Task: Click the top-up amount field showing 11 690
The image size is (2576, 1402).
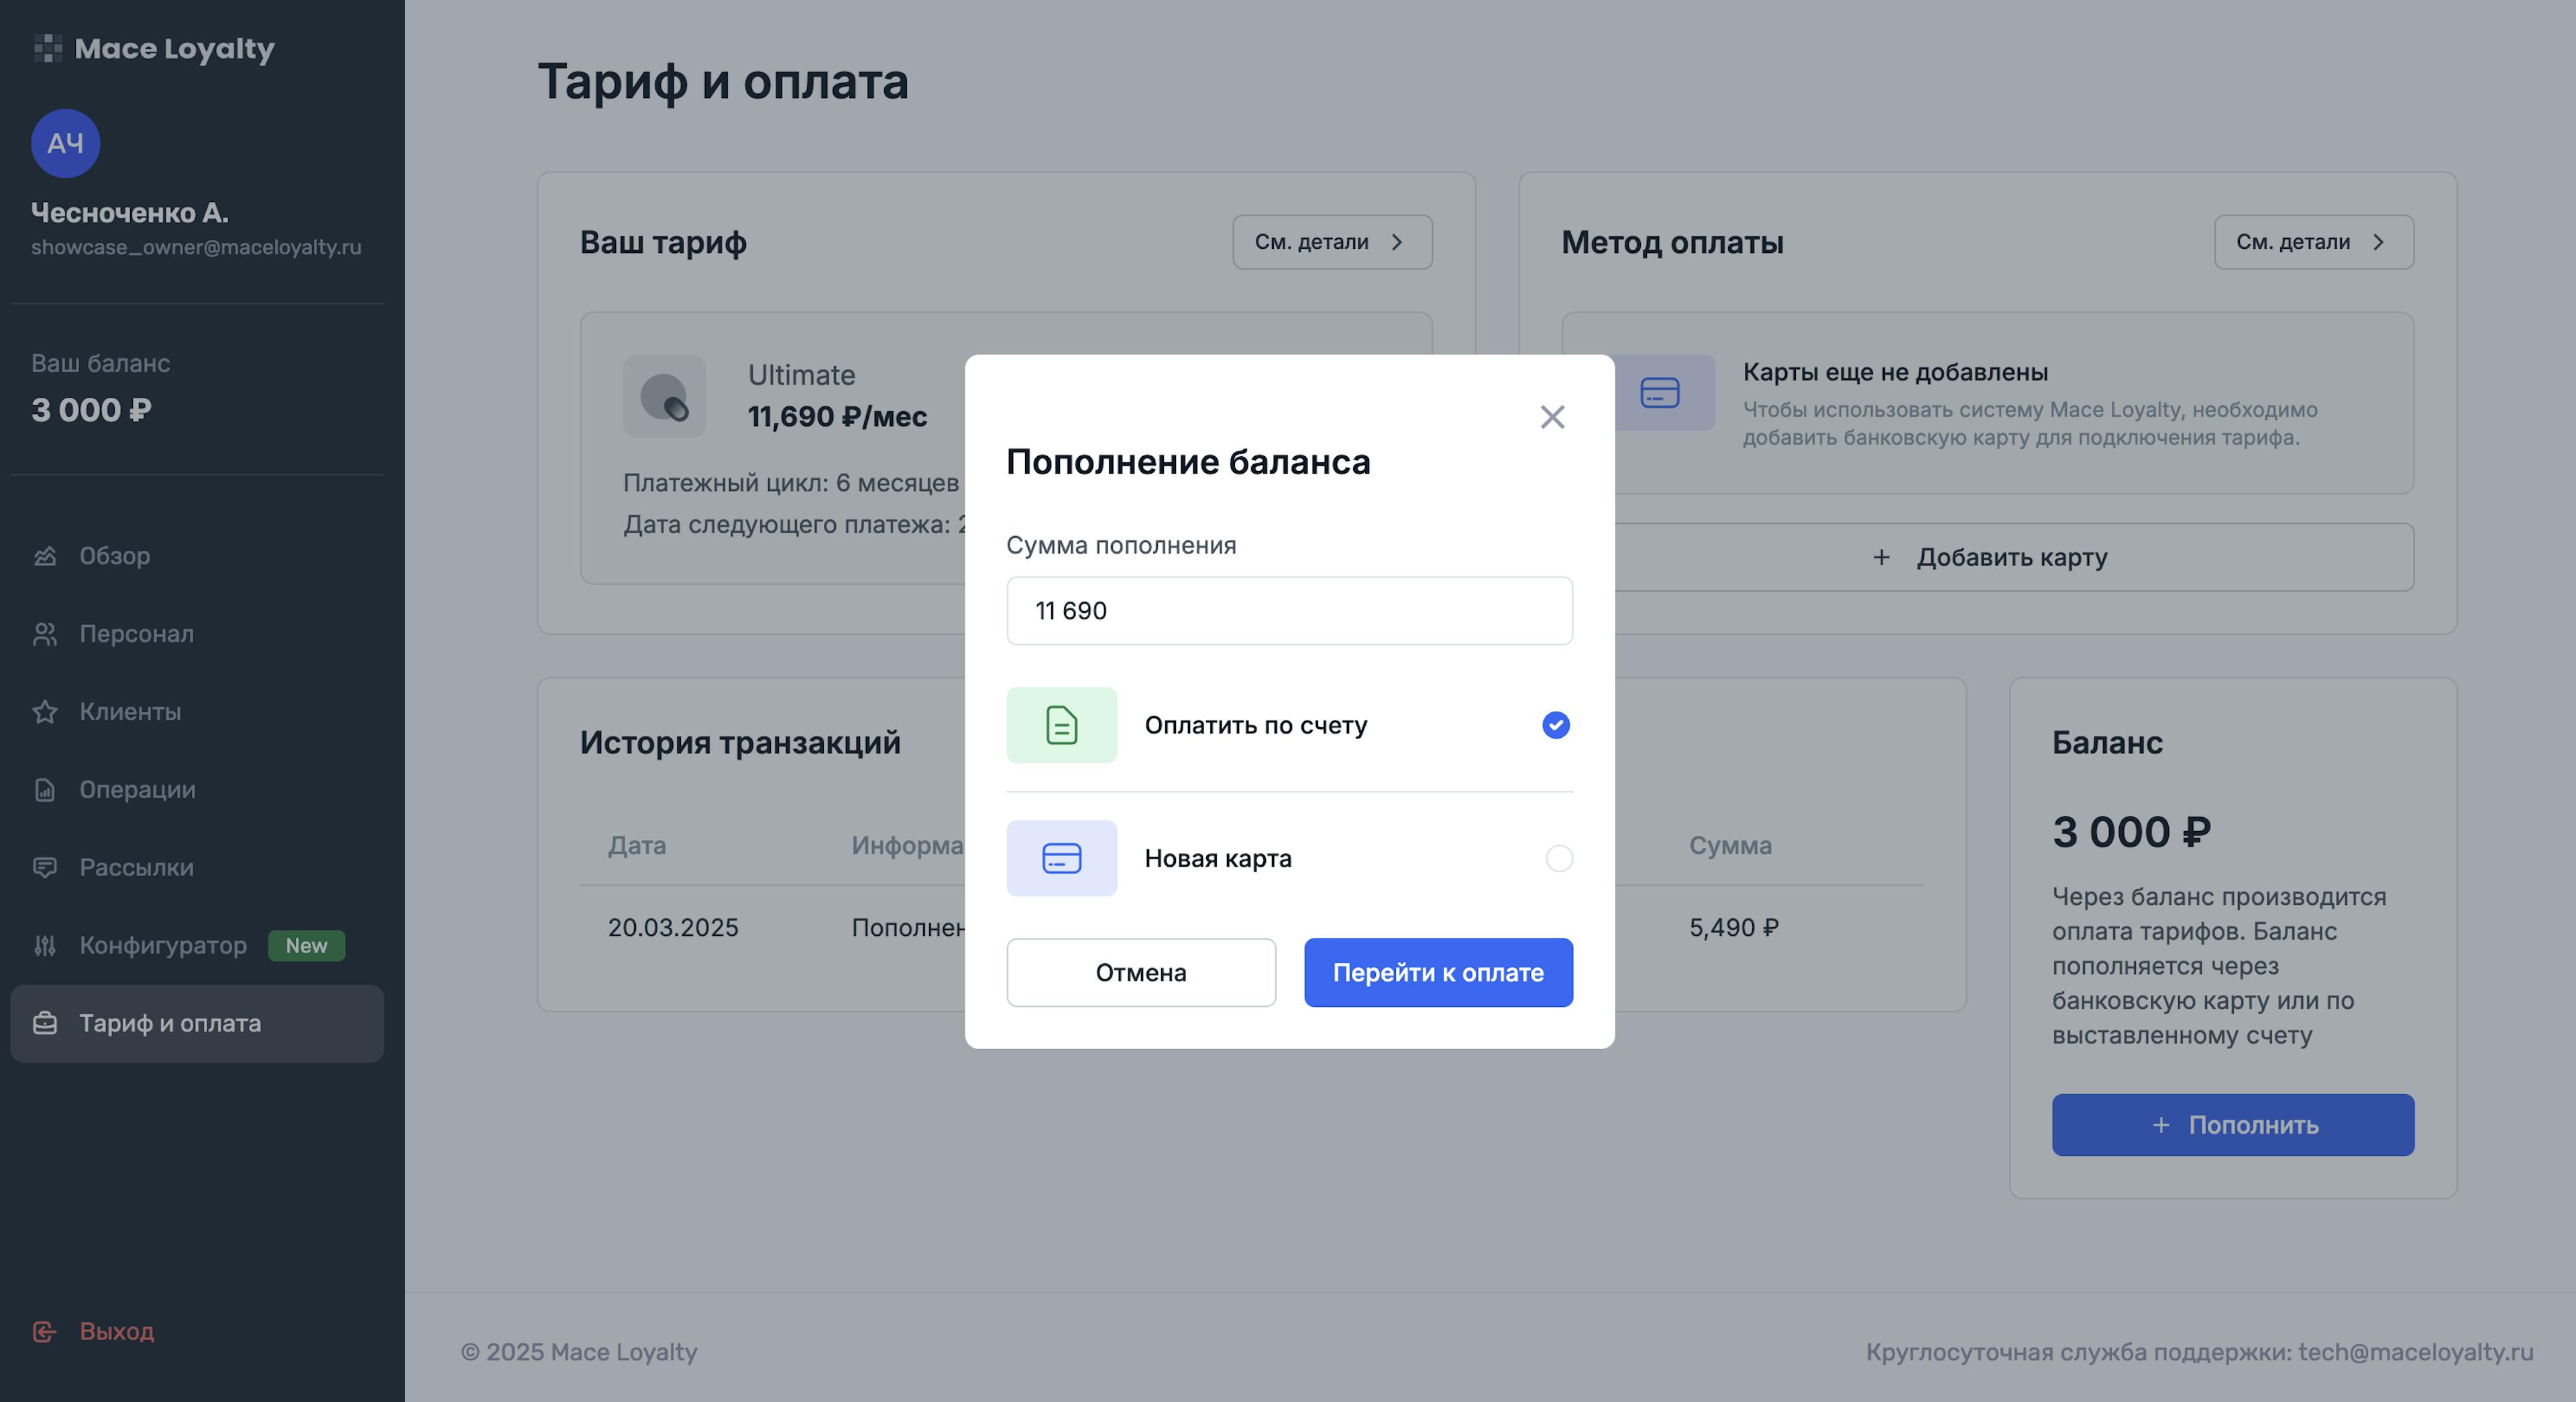Action: click(1289, 611)
